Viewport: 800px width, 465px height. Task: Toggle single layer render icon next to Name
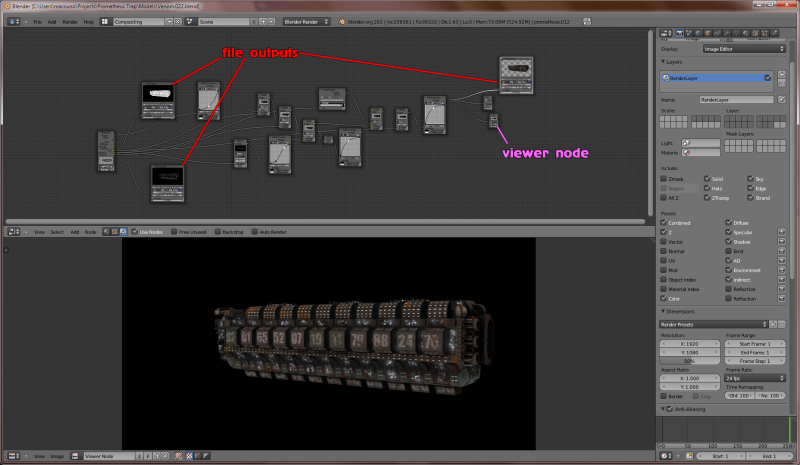tap(782, 100)
